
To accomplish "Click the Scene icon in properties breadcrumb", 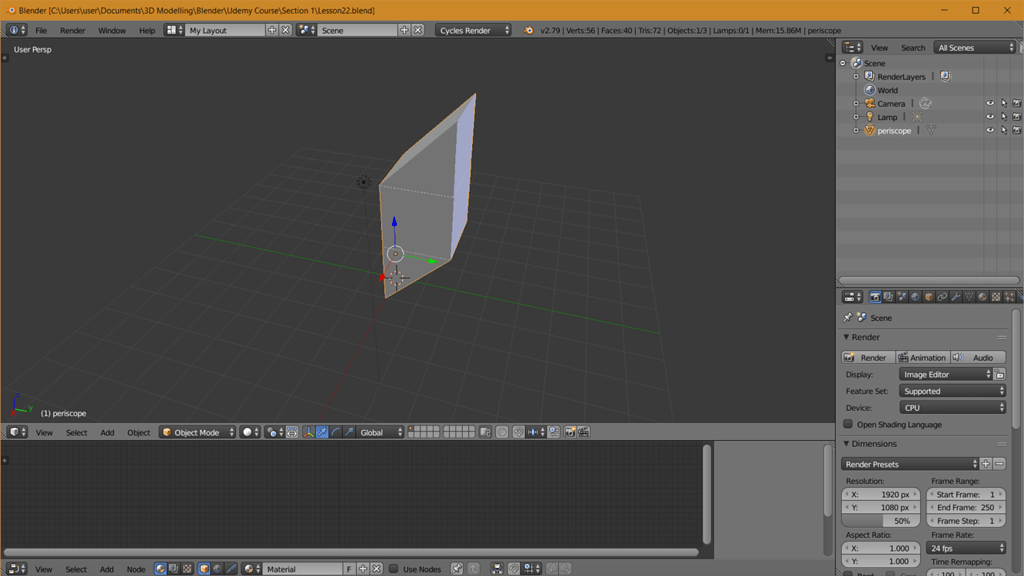I will (x=862, y=318).
